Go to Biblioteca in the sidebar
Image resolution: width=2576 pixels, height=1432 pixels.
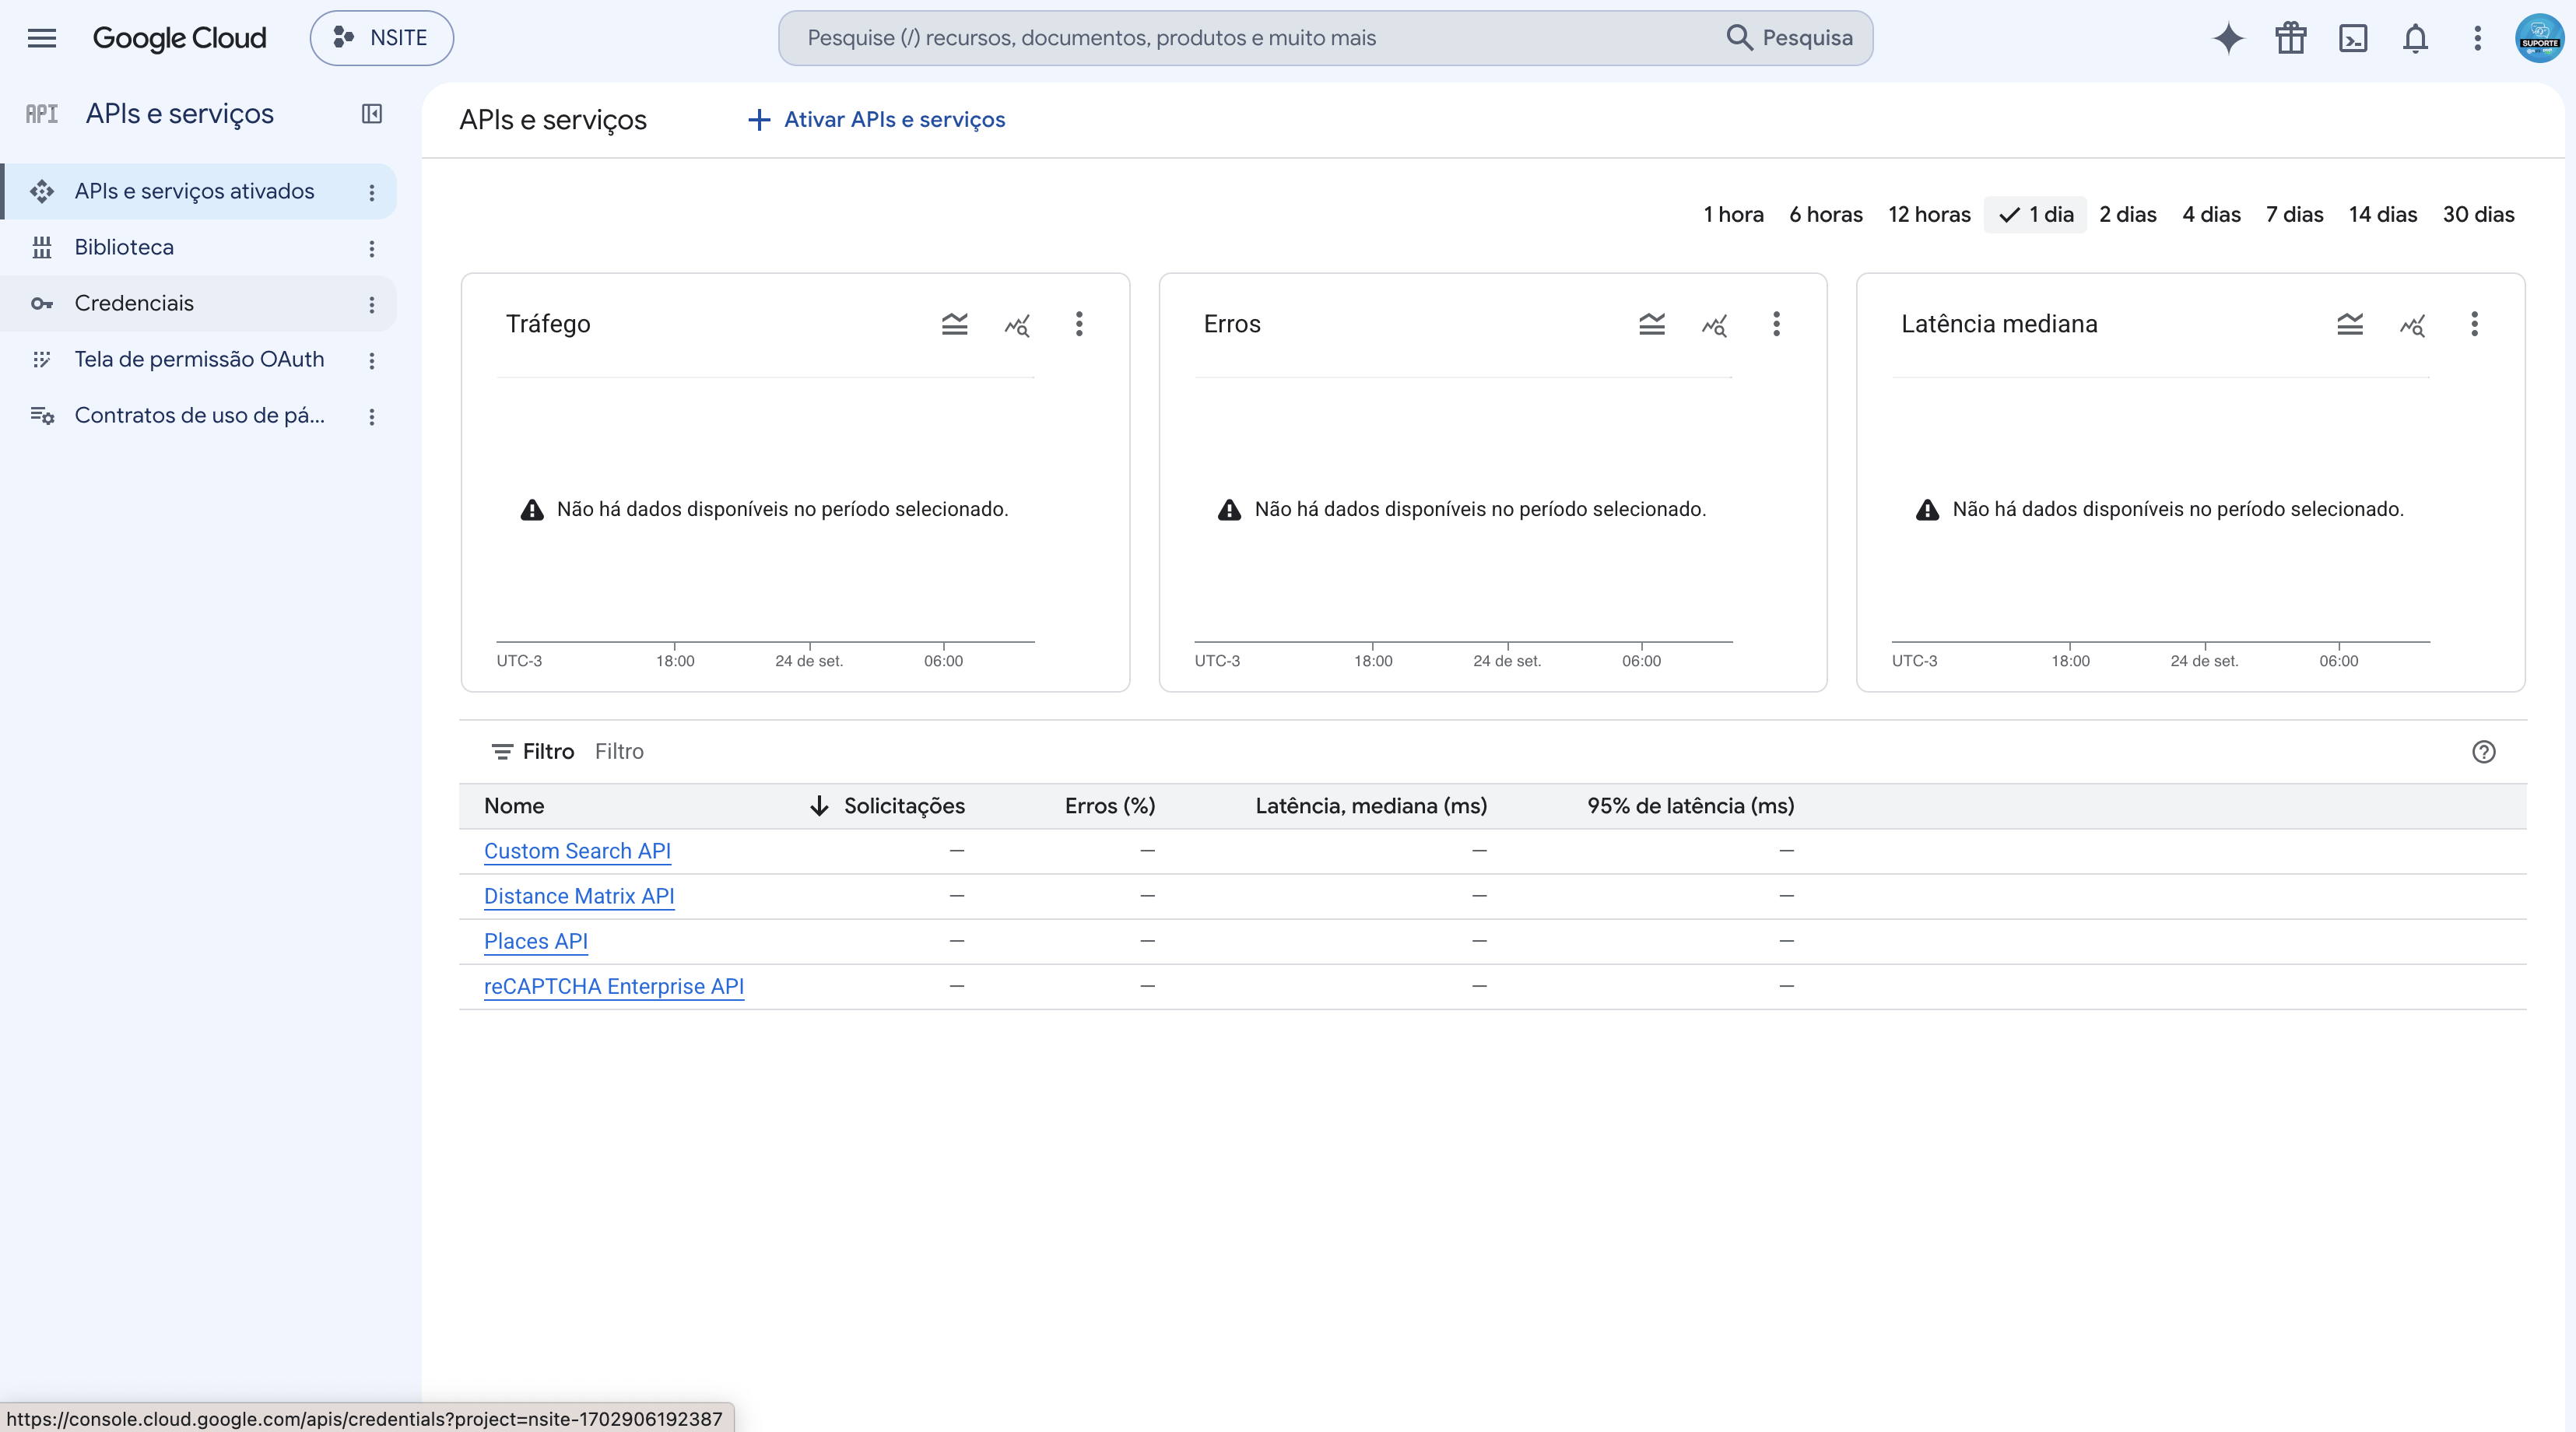124,247
